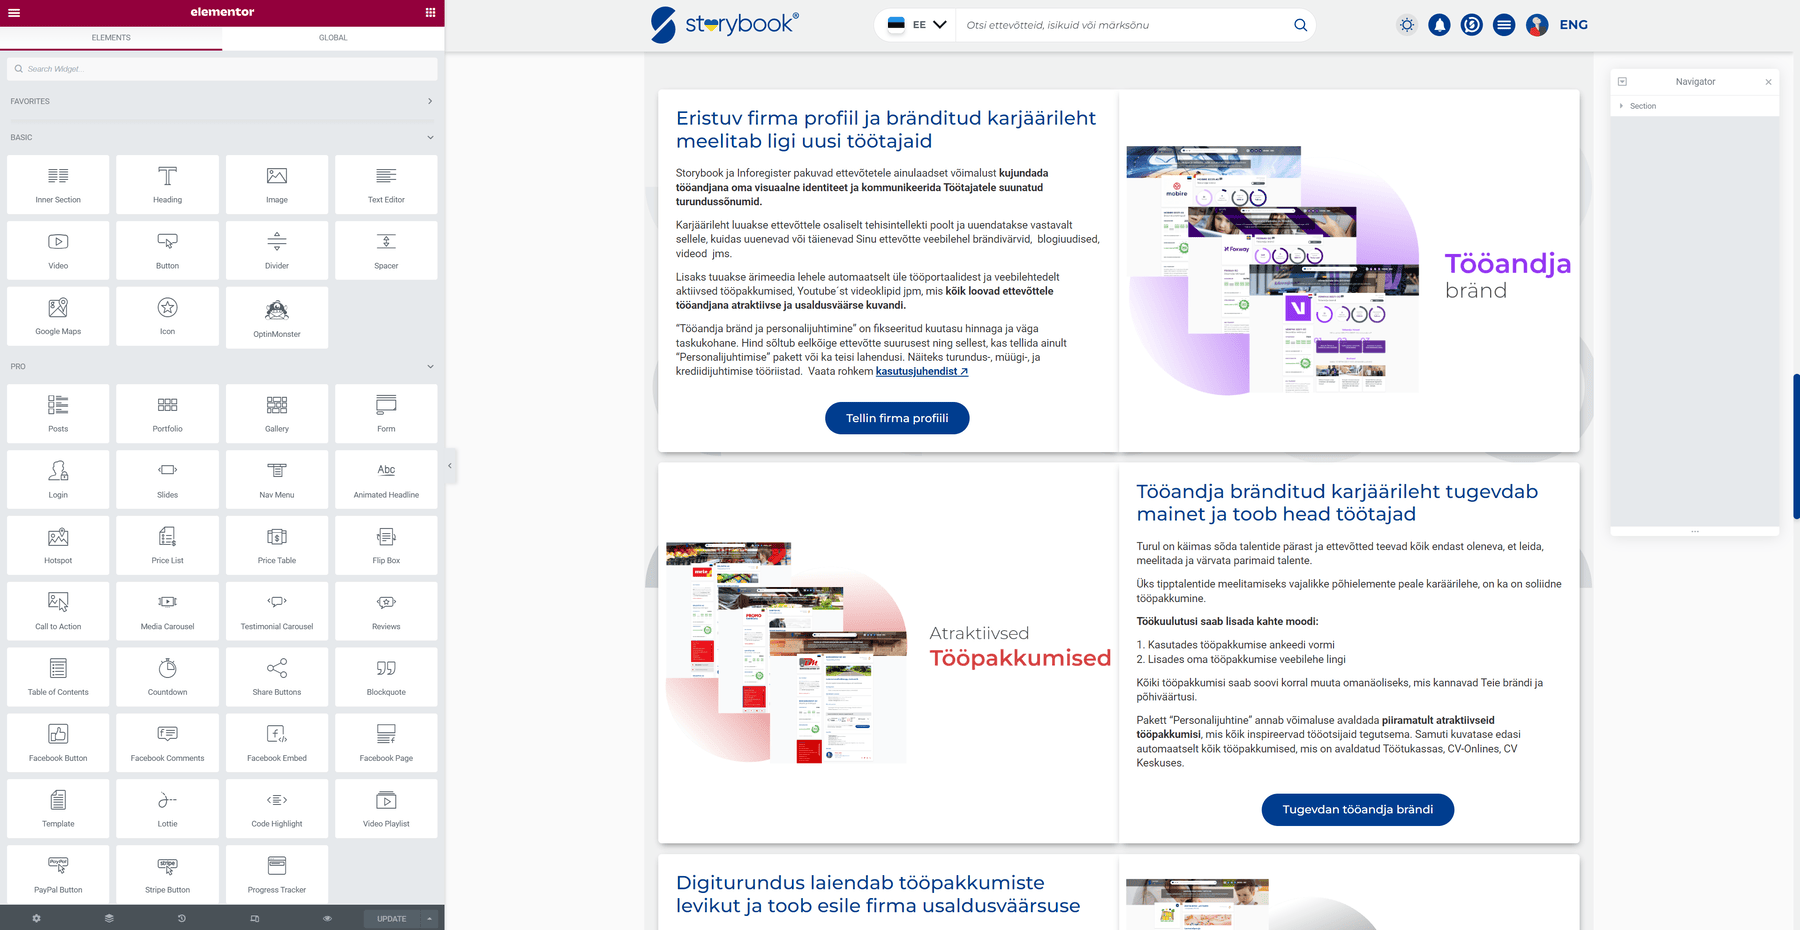Expand the Favorites category
Image resolution: width=1800 pixels, height=930 pixels.
point(430,101)
